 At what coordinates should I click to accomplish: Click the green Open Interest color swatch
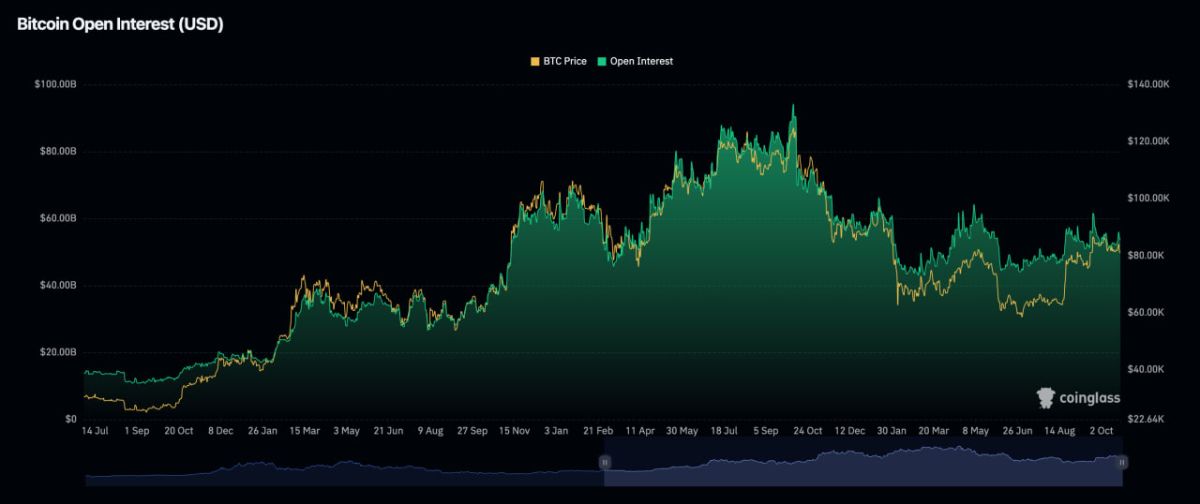[x=600, y=61]
